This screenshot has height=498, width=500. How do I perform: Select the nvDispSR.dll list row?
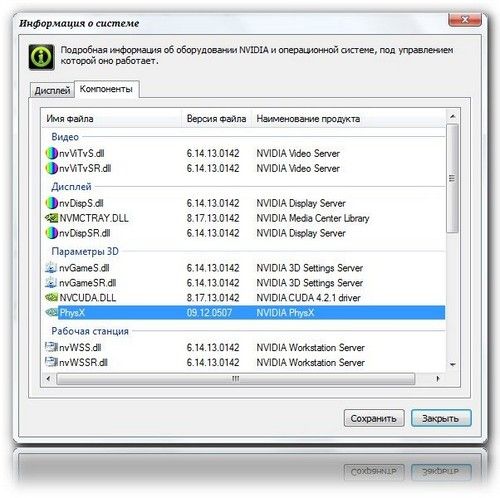pyautogui.click(x=245, y=233)
